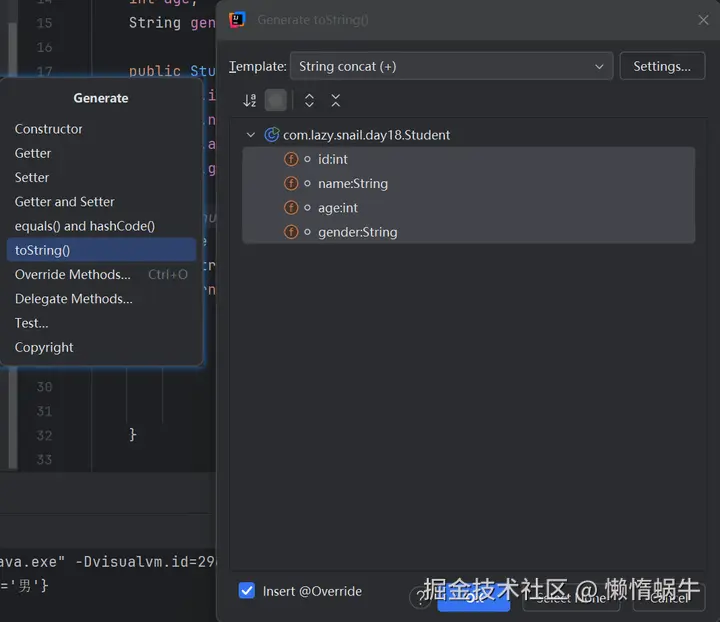Click the "String gen" code on line 15
The image size is (720, 622).
[172, 22]
